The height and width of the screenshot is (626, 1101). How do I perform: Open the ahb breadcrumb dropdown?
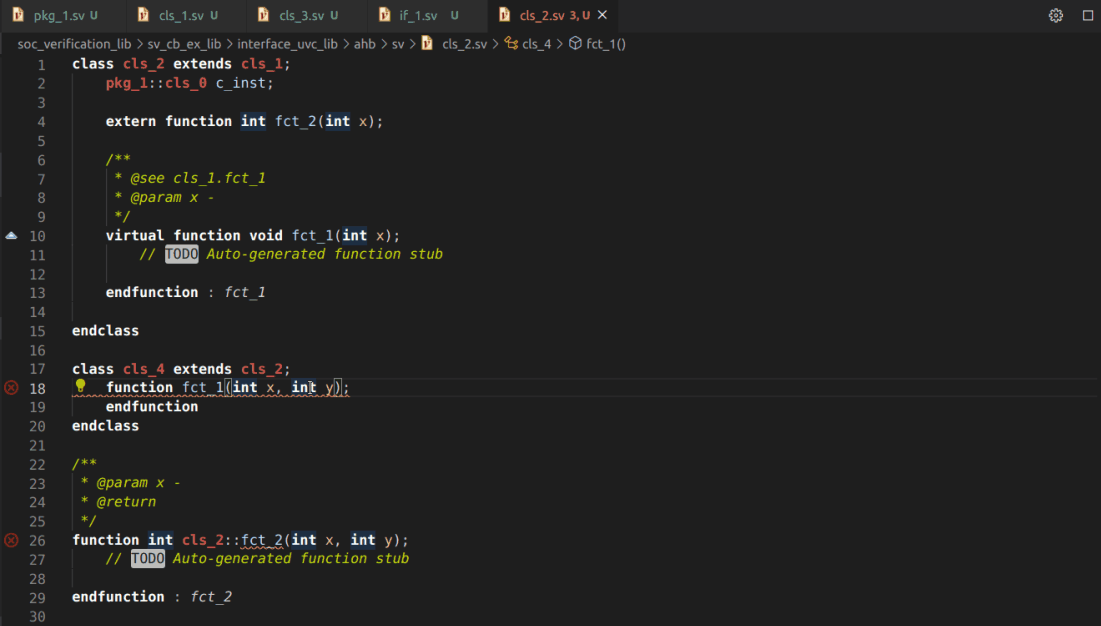364,44
